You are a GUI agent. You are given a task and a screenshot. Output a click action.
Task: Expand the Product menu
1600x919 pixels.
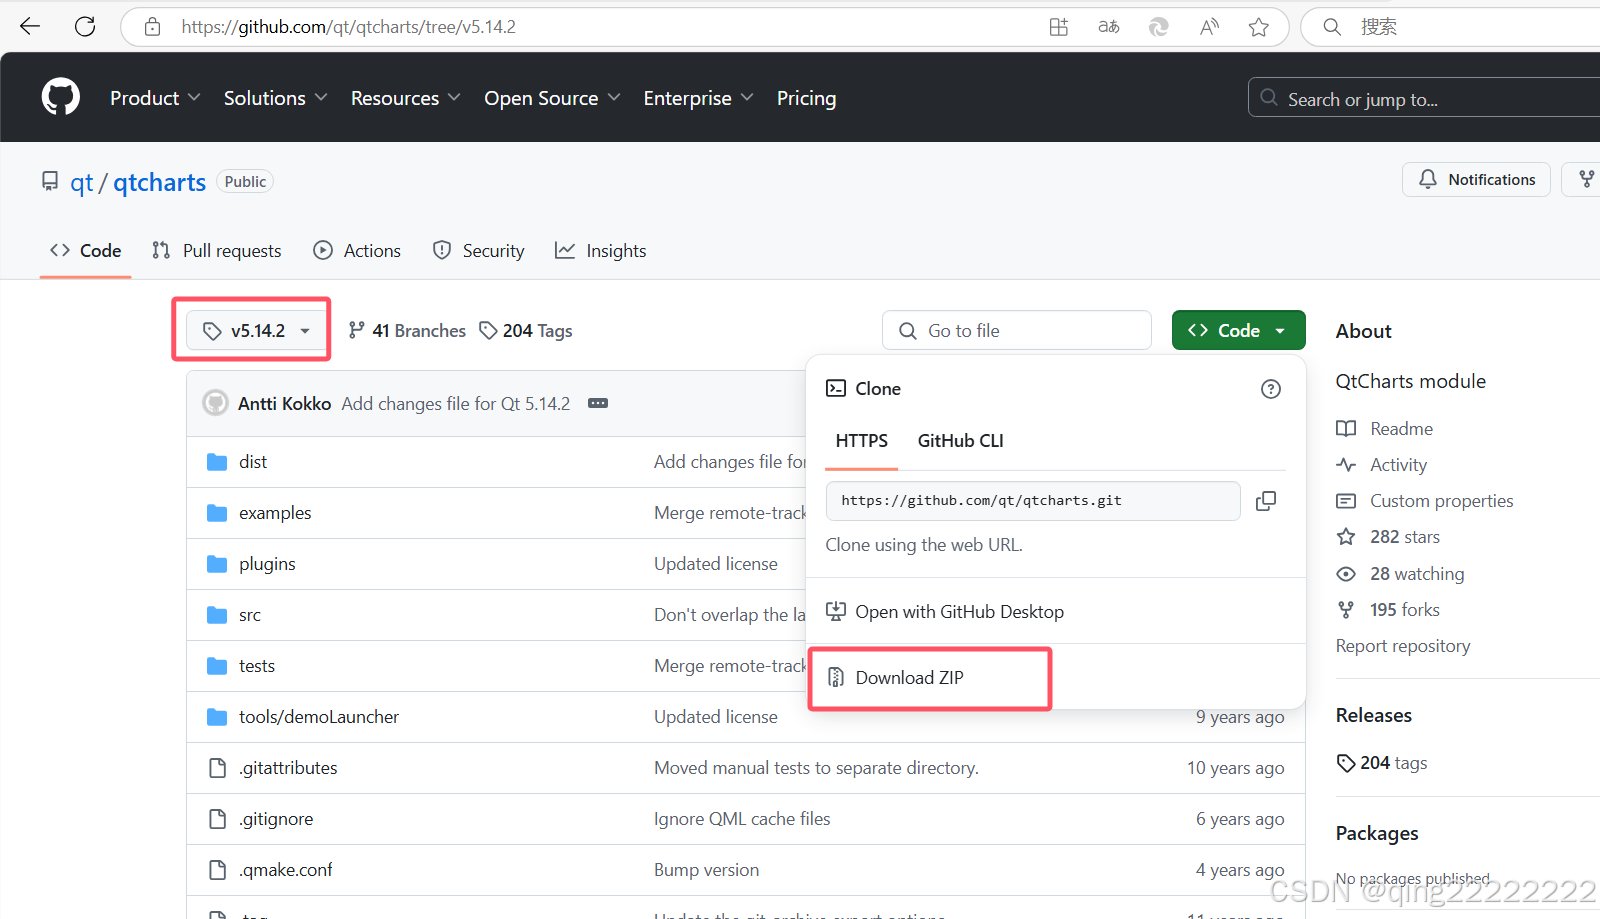[x=155, y=98]
